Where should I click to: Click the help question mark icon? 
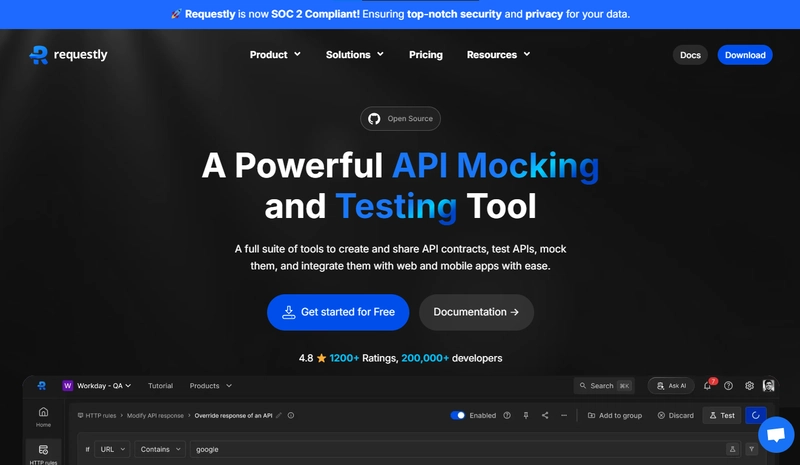pyautogui.click(x=728, y=386)
